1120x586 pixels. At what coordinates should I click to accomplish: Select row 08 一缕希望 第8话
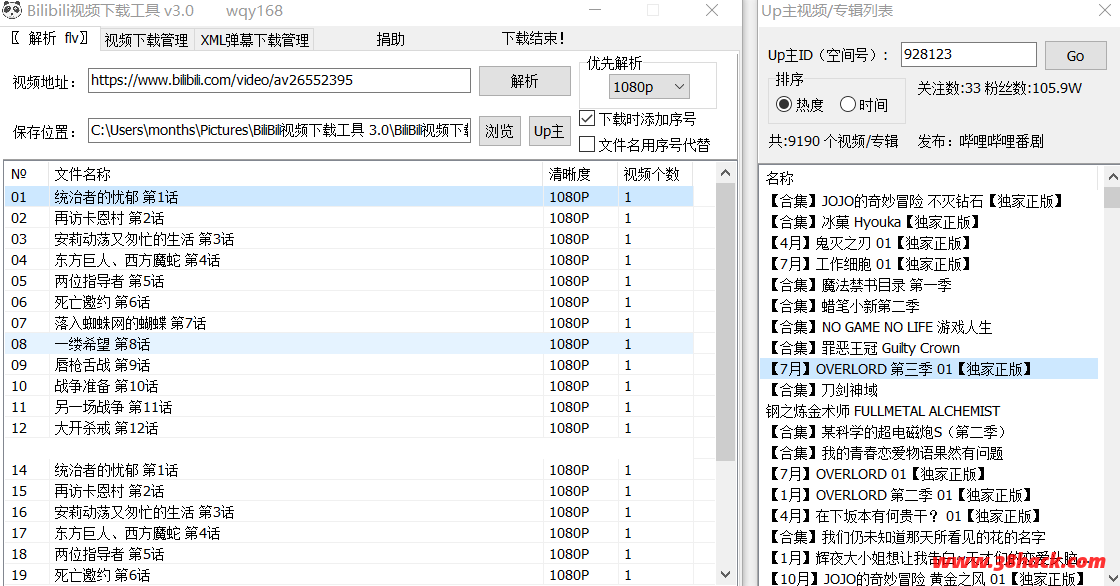[349, 344]
